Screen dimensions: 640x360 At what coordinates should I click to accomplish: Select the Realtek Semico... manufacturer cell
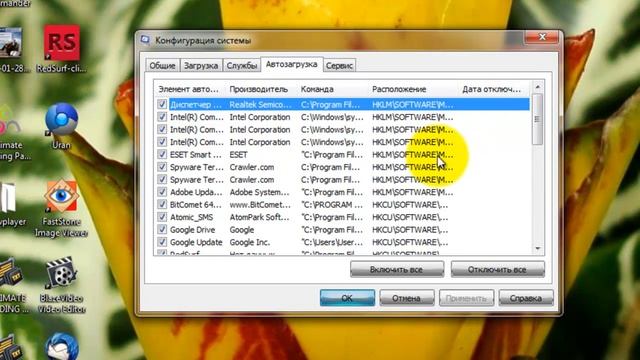260,104
